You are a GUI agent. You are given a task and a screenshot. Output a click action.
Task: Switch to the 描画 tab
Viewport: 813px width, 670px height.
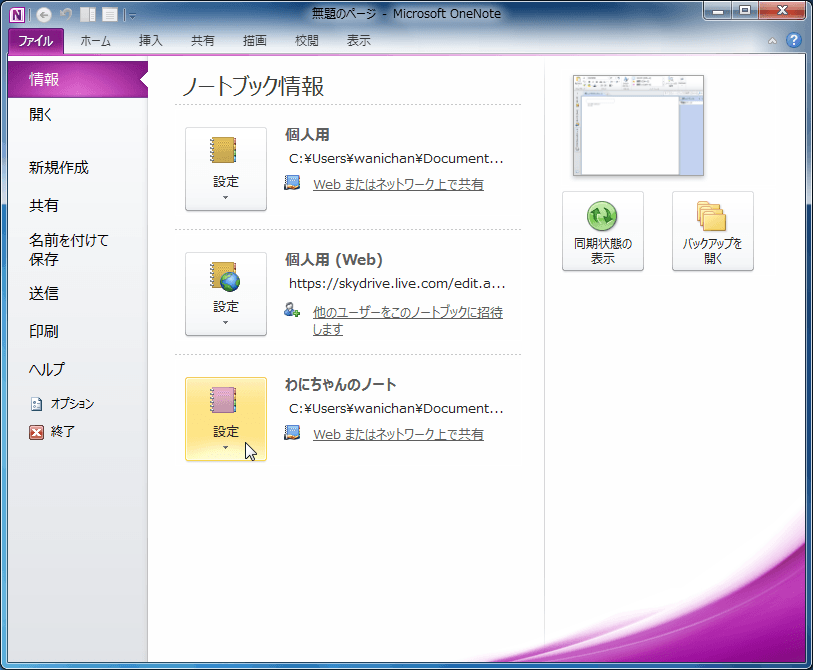[255, 40]
